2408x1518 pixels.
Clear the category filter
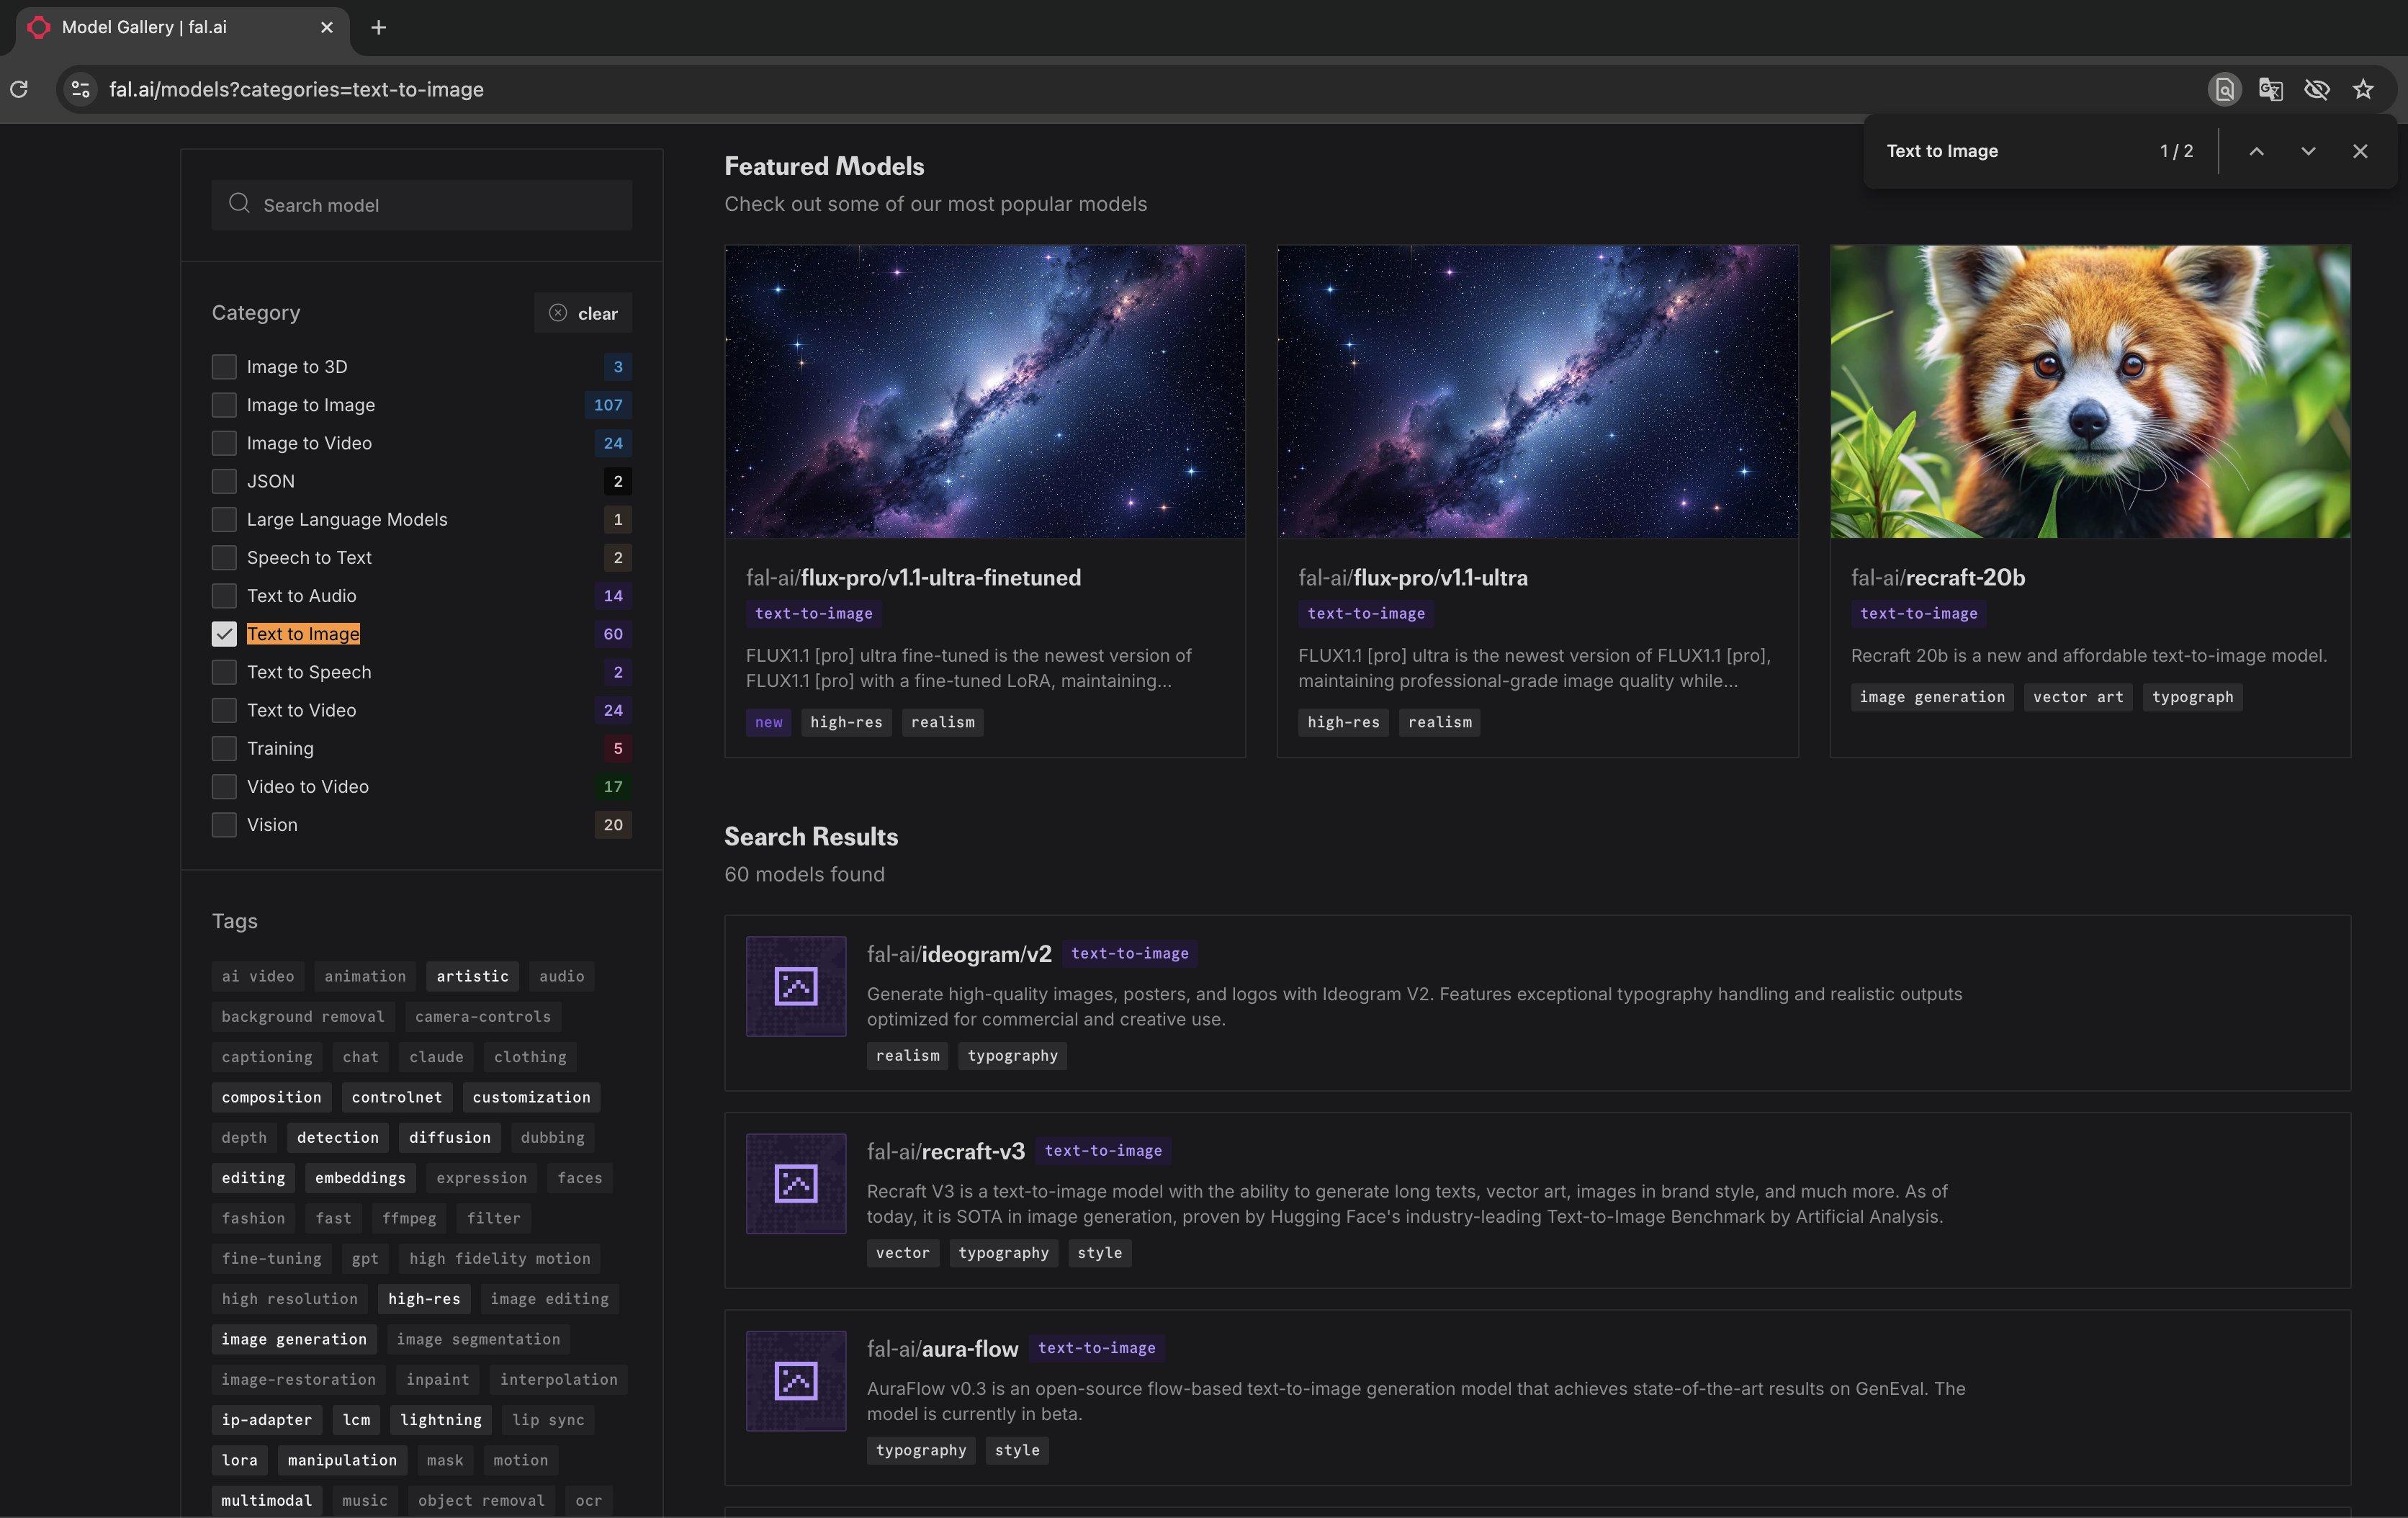(x=583, y=313)
